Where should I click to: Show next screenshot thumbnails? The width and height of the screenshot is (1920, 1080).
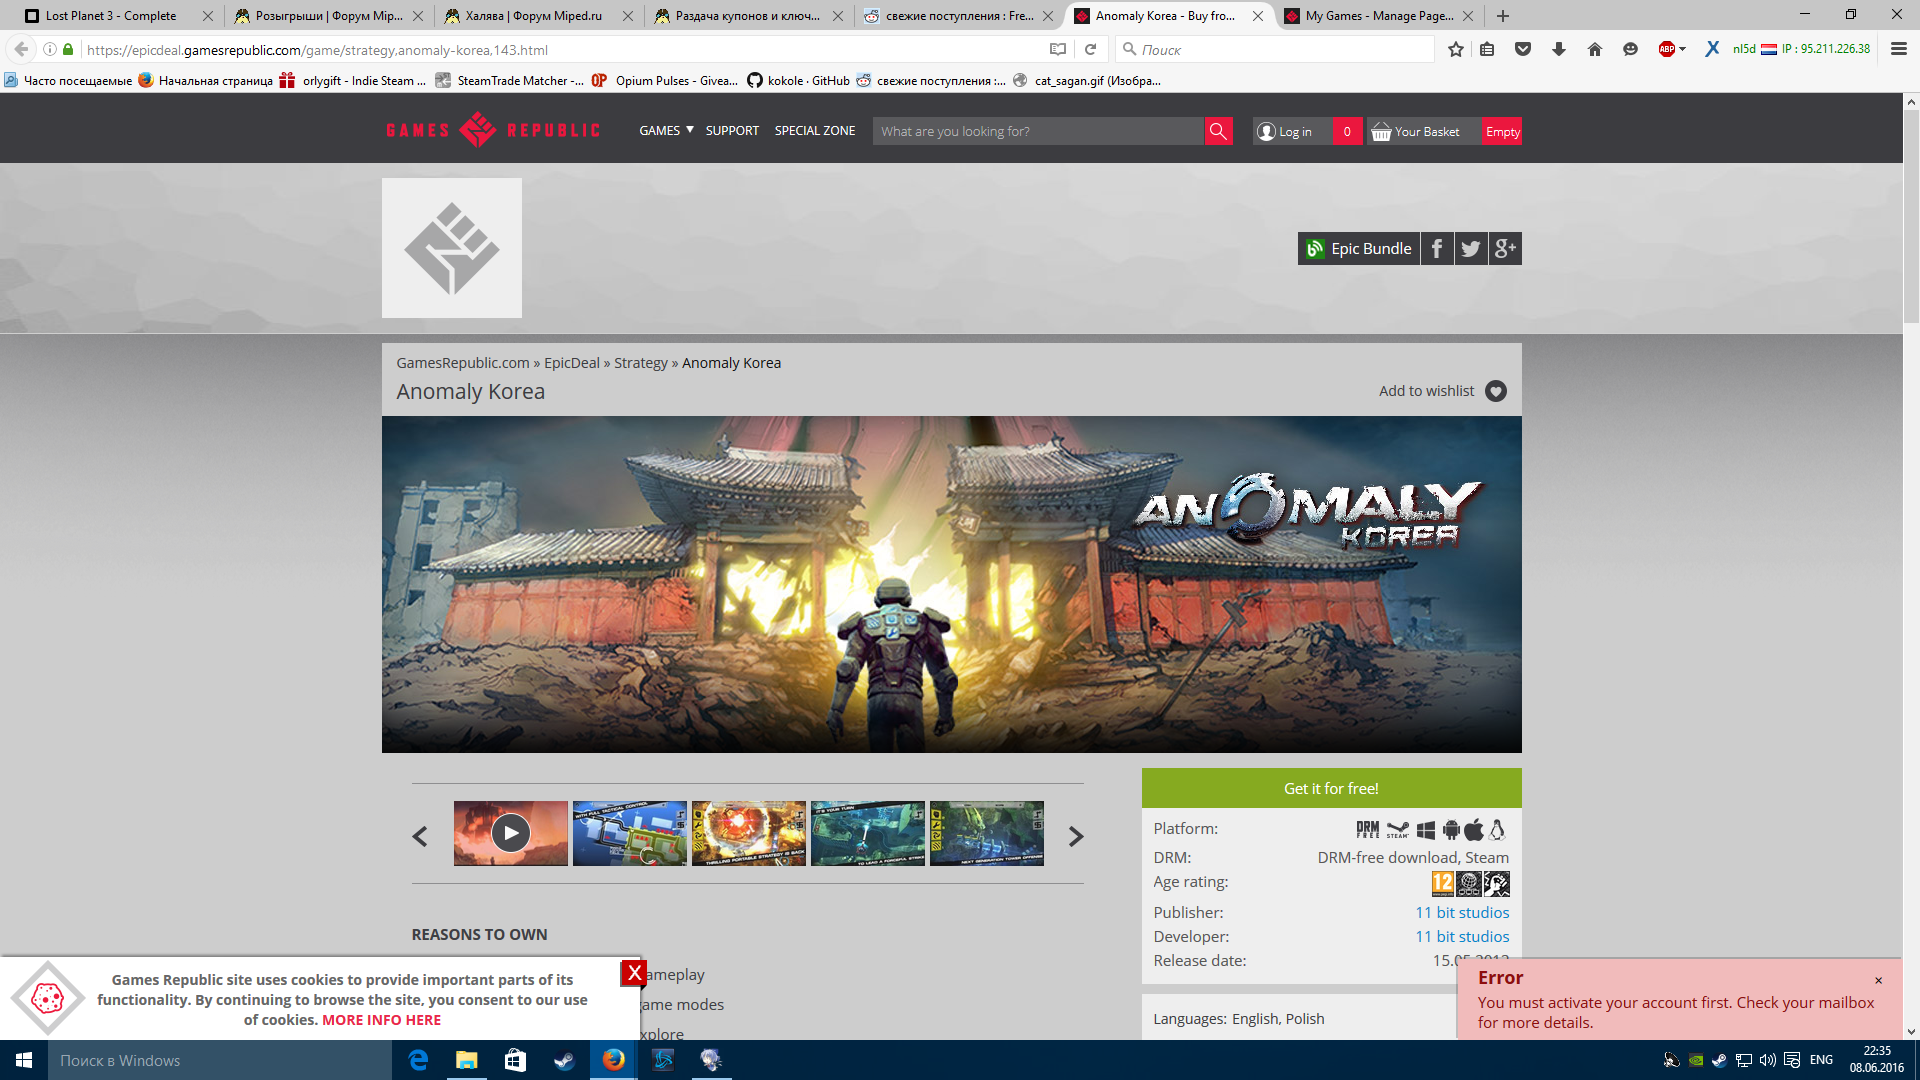click(1076, 836)
